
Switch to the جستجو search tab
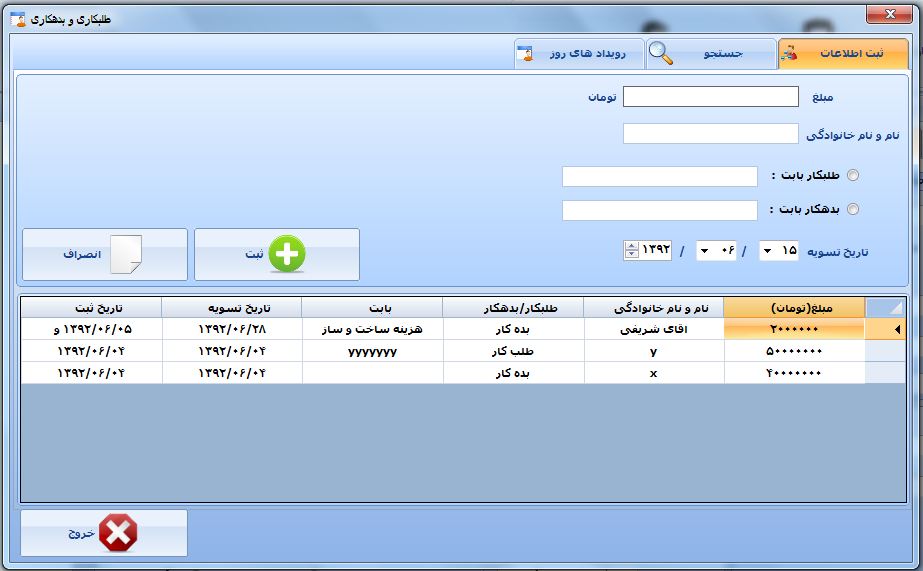(x=711, y=54)
